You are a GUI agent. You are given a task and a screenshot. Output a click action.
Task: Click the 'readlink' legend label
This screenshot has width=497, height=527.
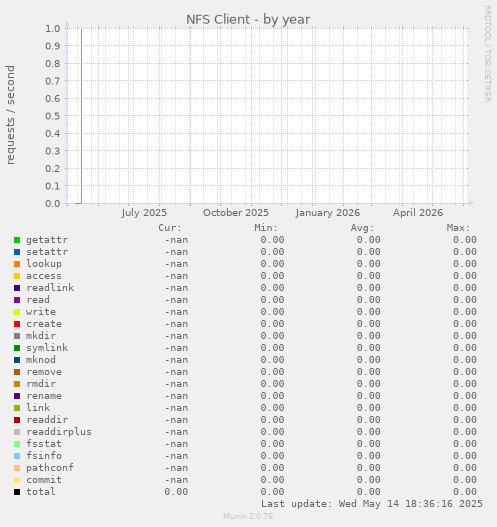50,288
